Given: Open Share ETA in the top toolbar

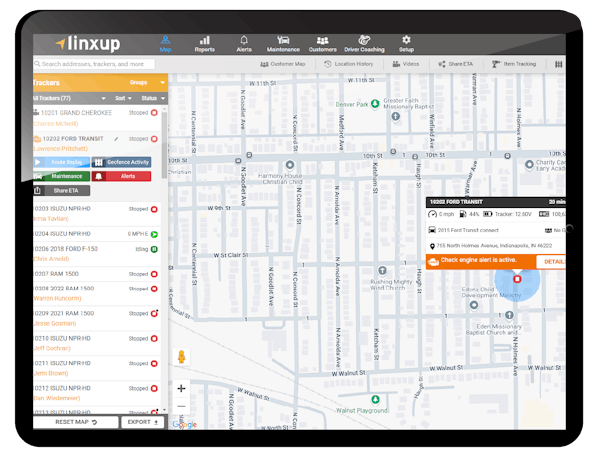Looking at the screenshot, I should point(456,64).
